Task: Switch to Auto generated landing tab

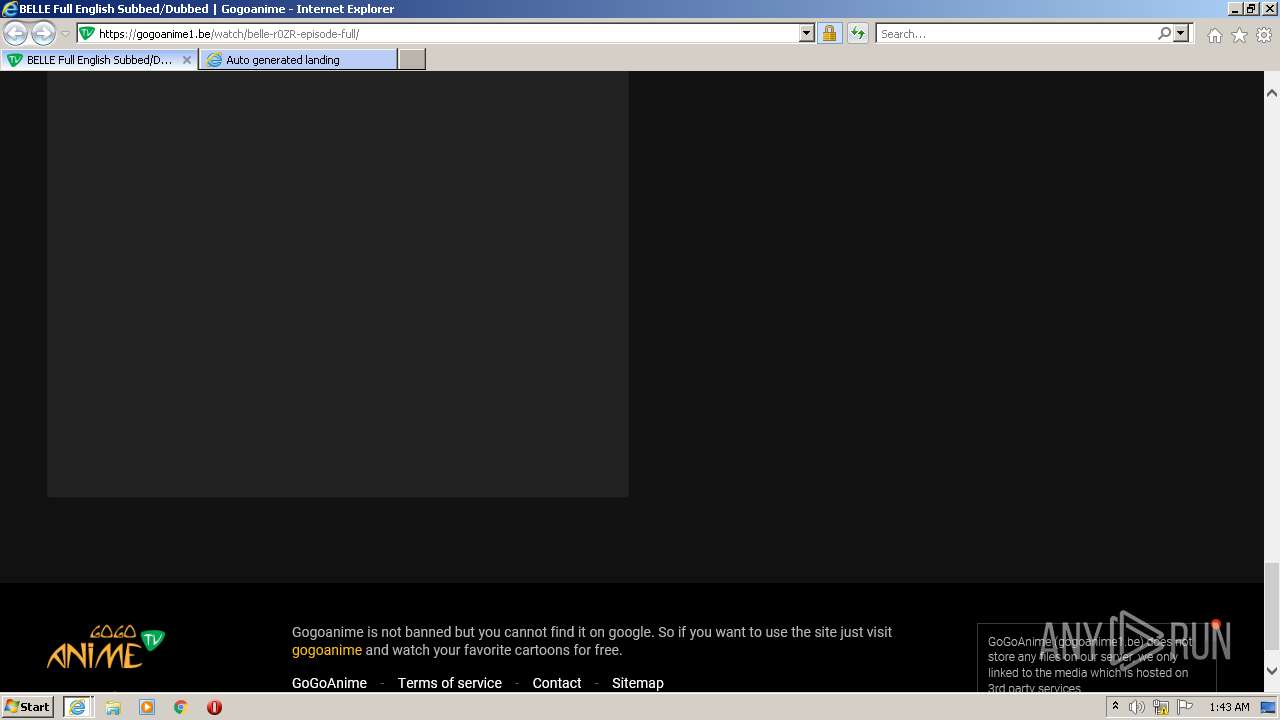Action: (298, 60)
